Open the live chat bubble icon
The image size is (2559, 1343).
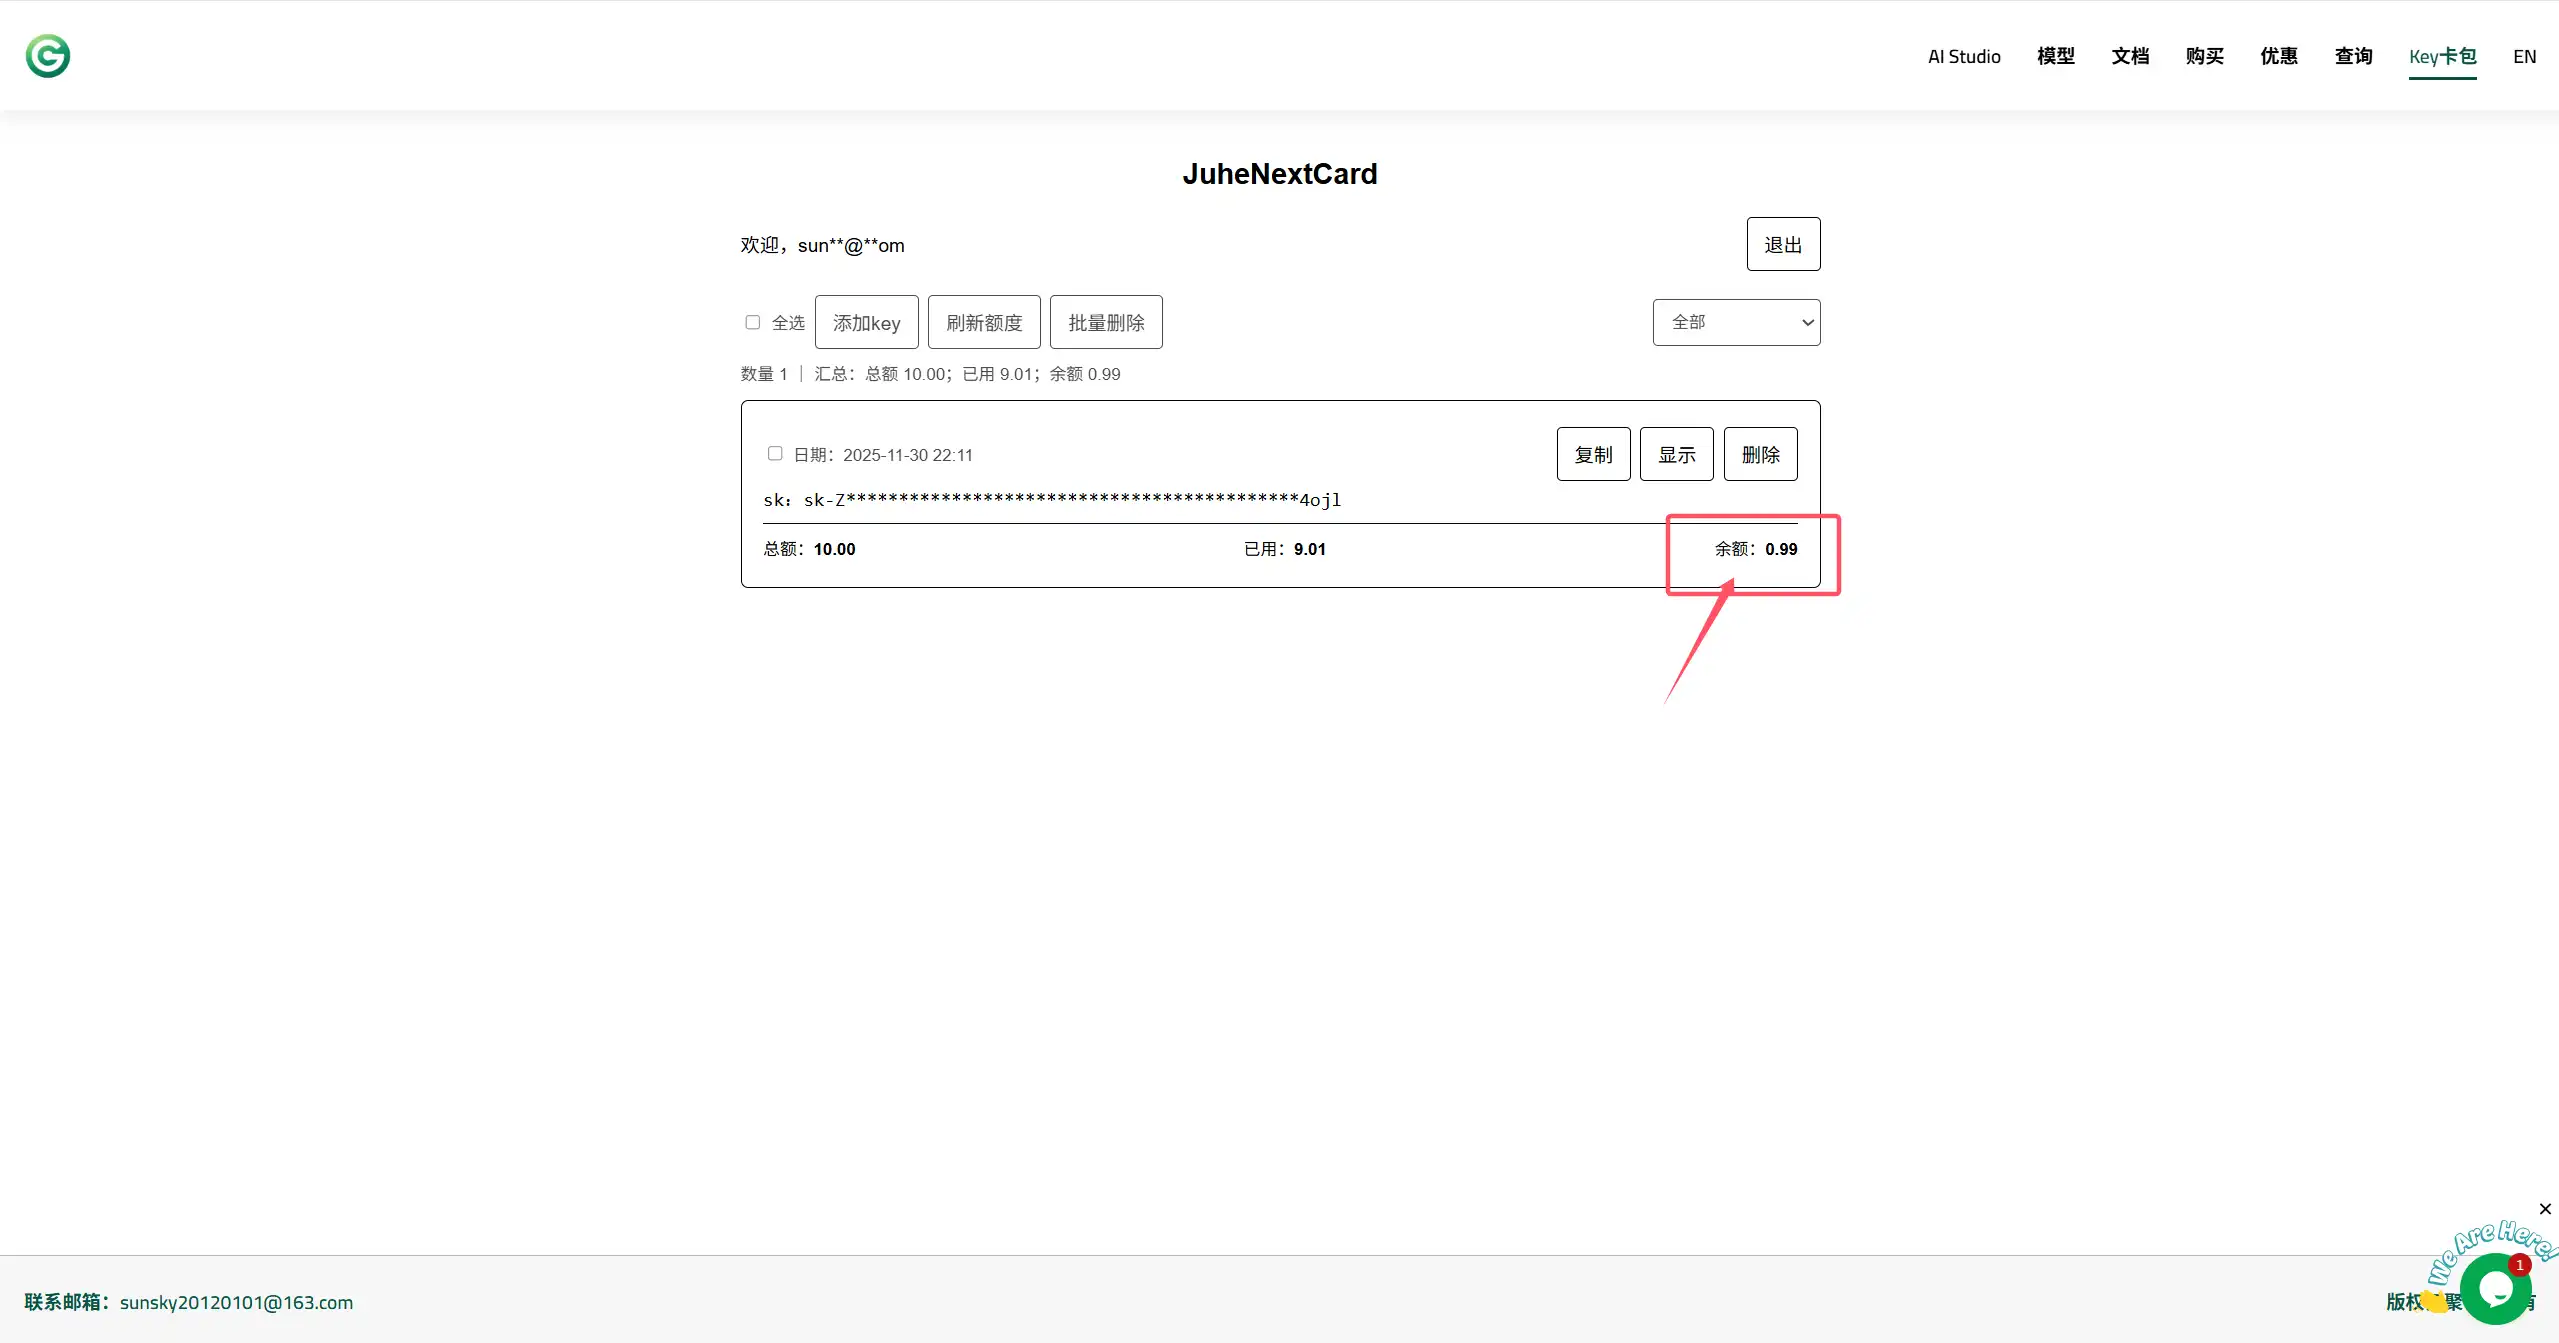click(2496, 1289)
